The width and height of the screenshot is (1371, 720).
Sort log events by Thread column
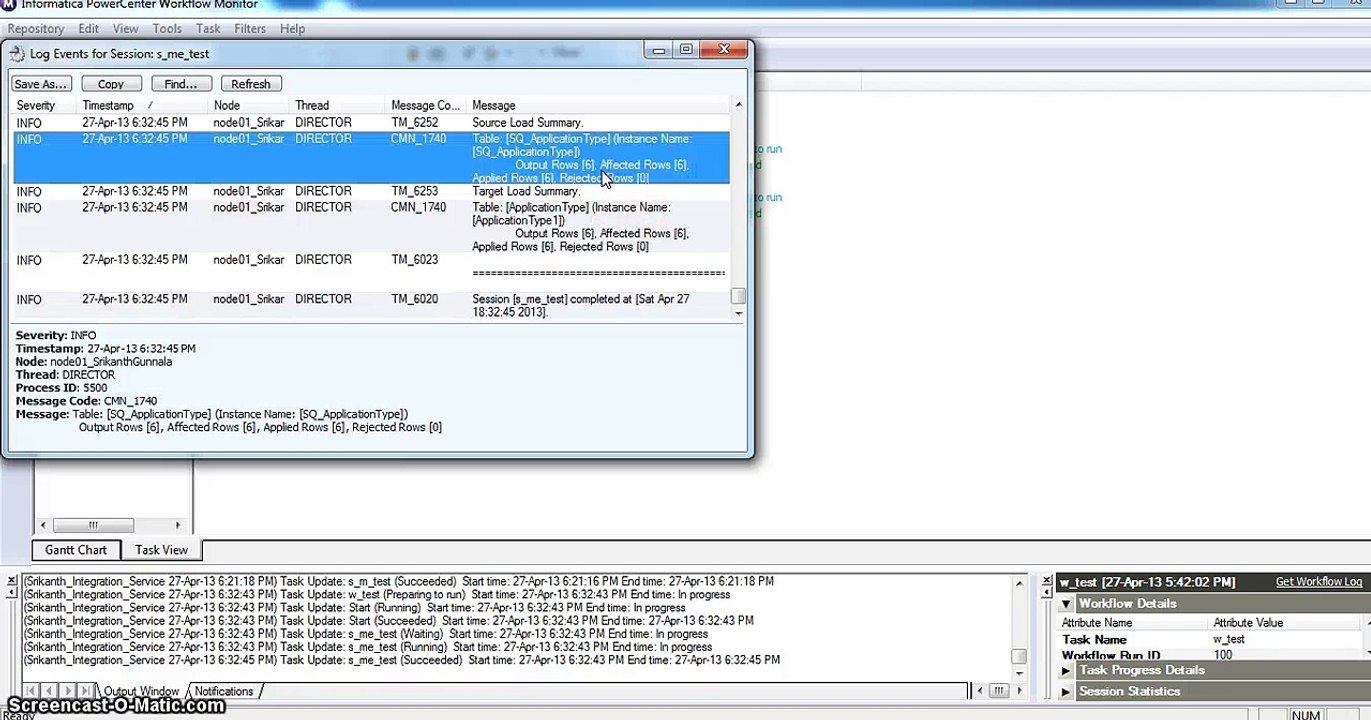click(338, 105)
